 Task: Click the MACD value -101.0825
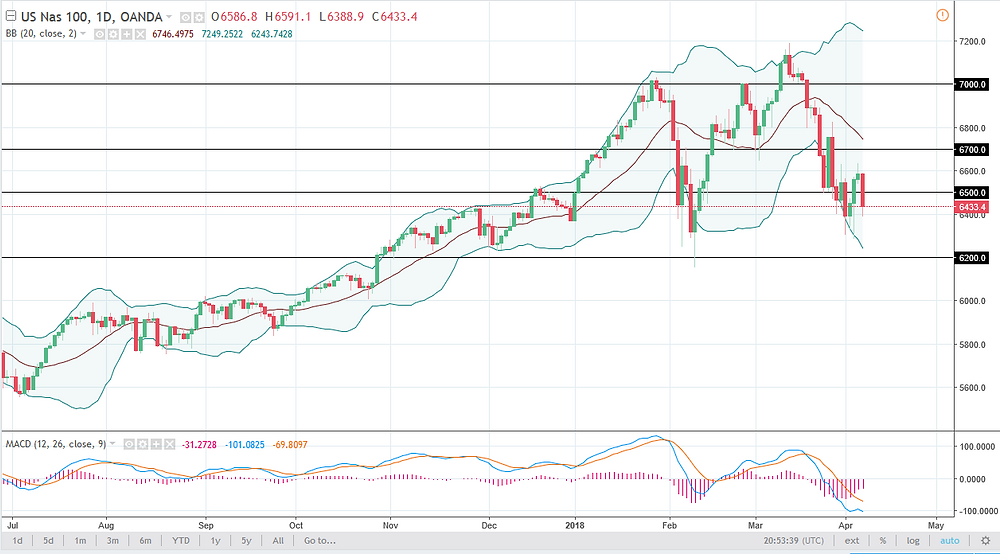(x=244, y=444)
